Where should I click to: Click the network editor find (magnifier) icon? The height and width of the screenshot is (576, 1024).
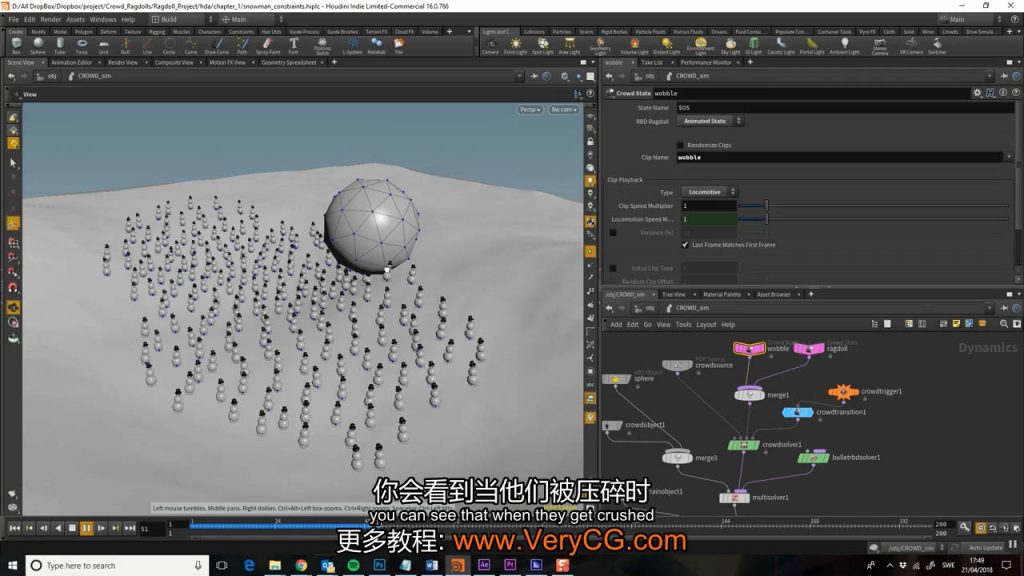pos(1004,324)
